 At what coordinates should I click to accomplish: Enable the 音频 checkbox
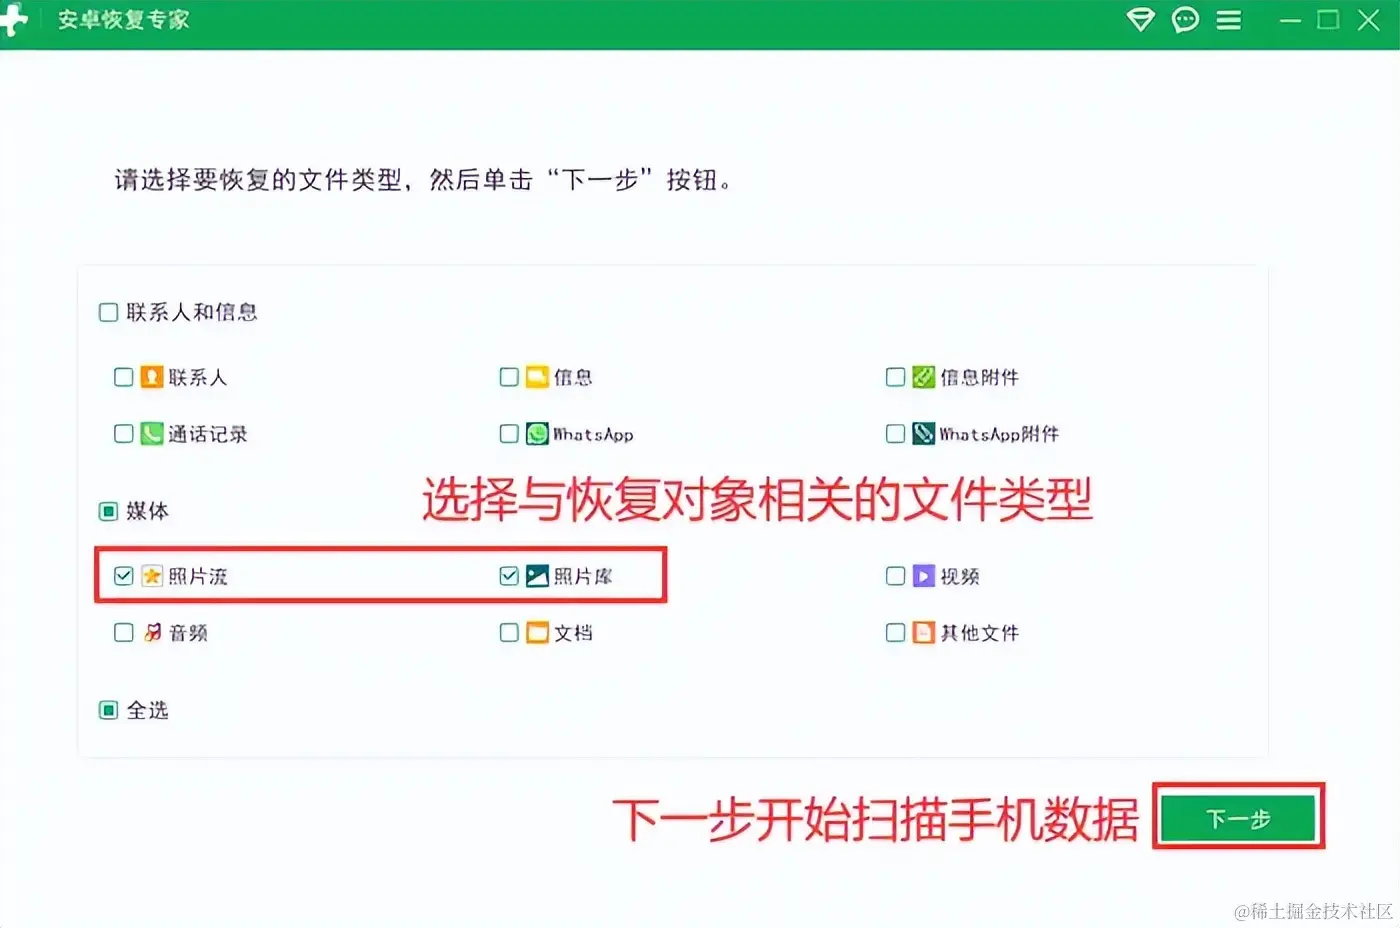[123, 633]
